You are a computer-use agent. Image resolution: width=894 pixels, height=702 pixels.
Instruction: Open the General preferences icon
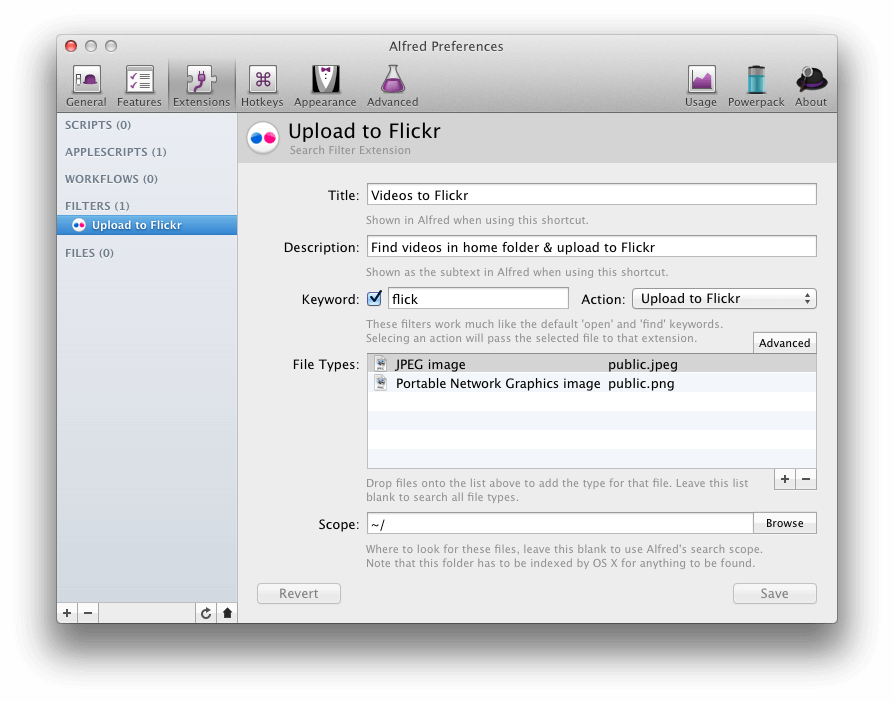(x=86, y=84)
